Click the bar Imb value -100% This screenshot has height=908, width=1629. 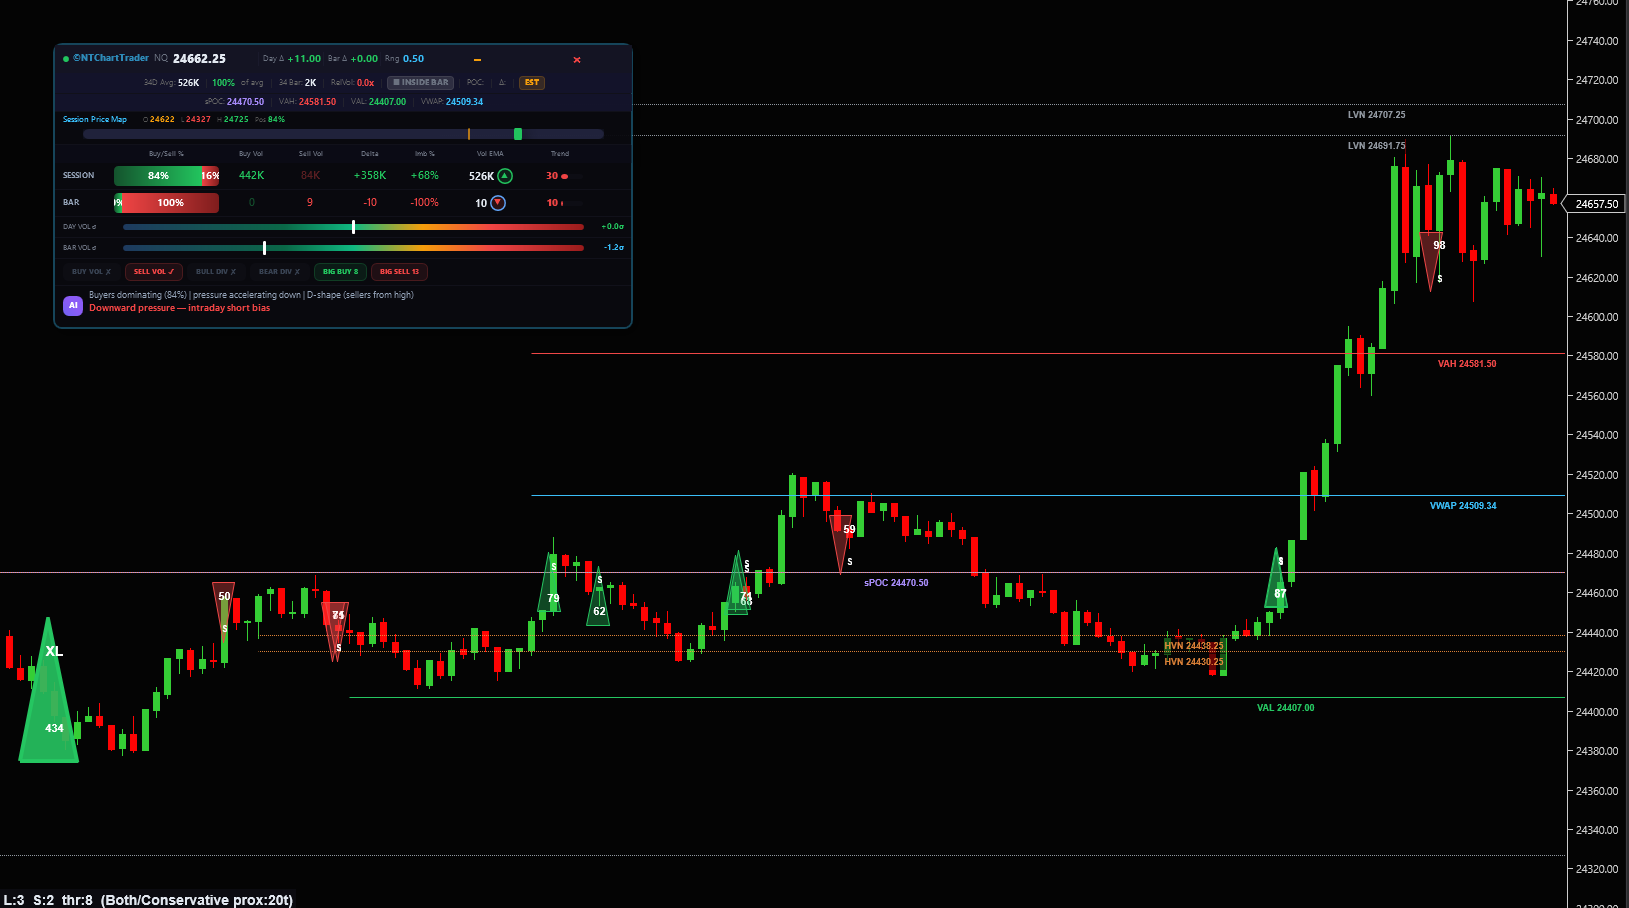(425, 203)
